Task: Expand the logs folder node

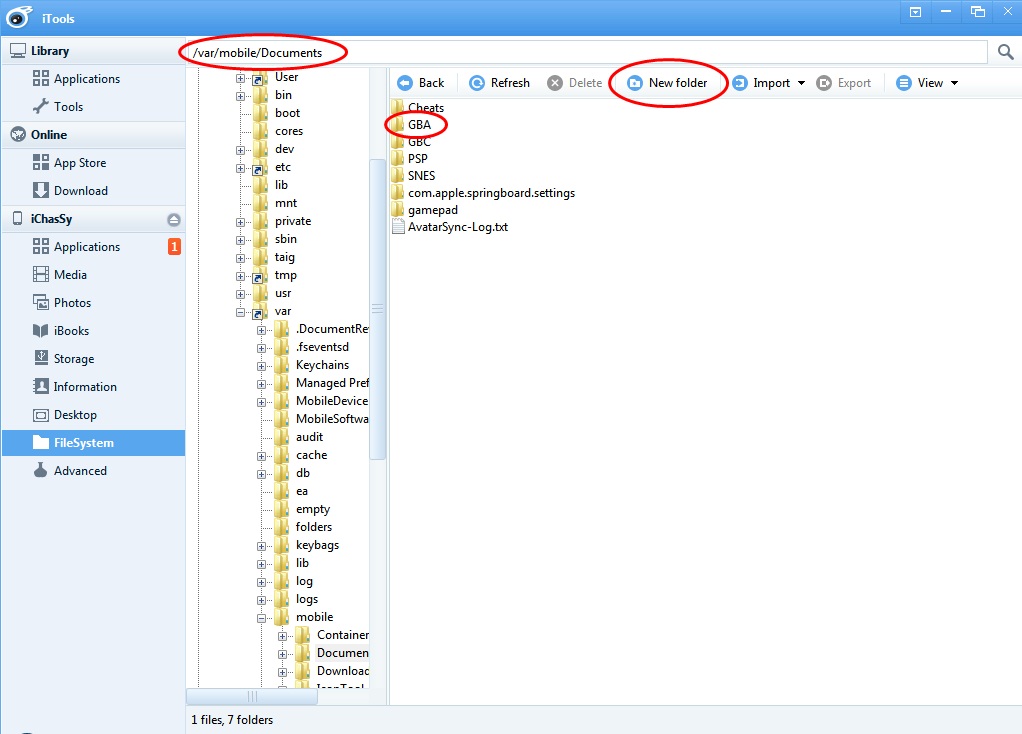Action: tap(261, 600)
